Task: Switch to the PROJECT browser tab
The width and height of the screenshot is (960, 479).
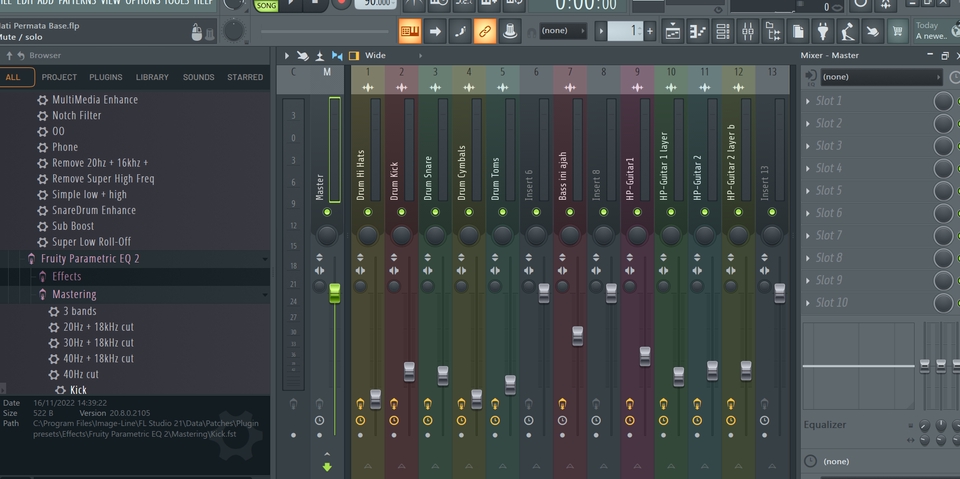Action: (x=59, y=77)
